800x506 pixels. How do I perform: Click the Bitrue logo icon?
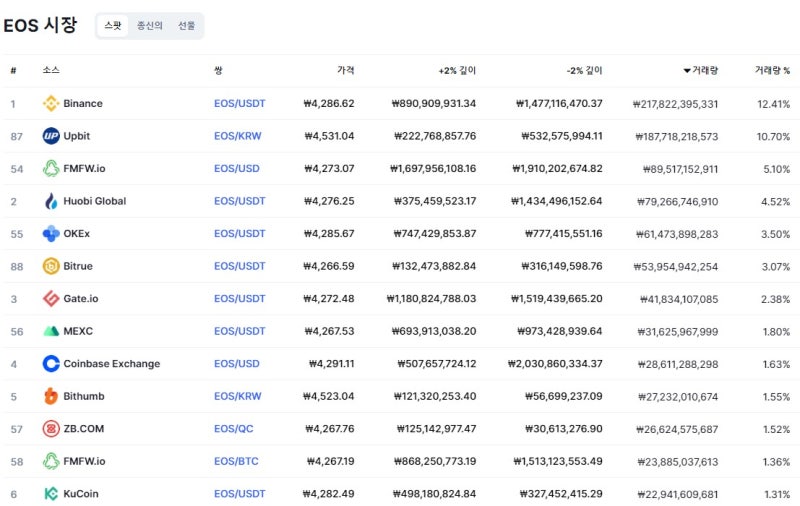[x=51, y=266]
